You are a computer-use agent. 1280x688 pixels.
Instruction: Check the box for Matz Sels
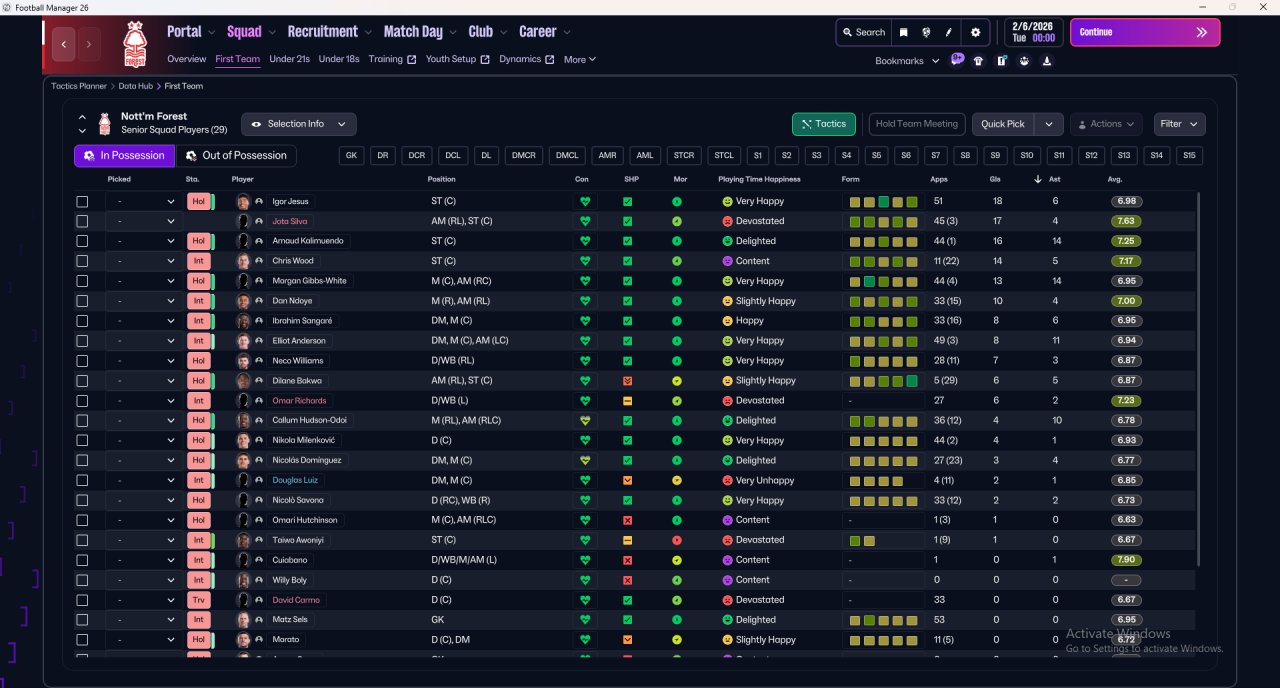(x=82, y=620)
